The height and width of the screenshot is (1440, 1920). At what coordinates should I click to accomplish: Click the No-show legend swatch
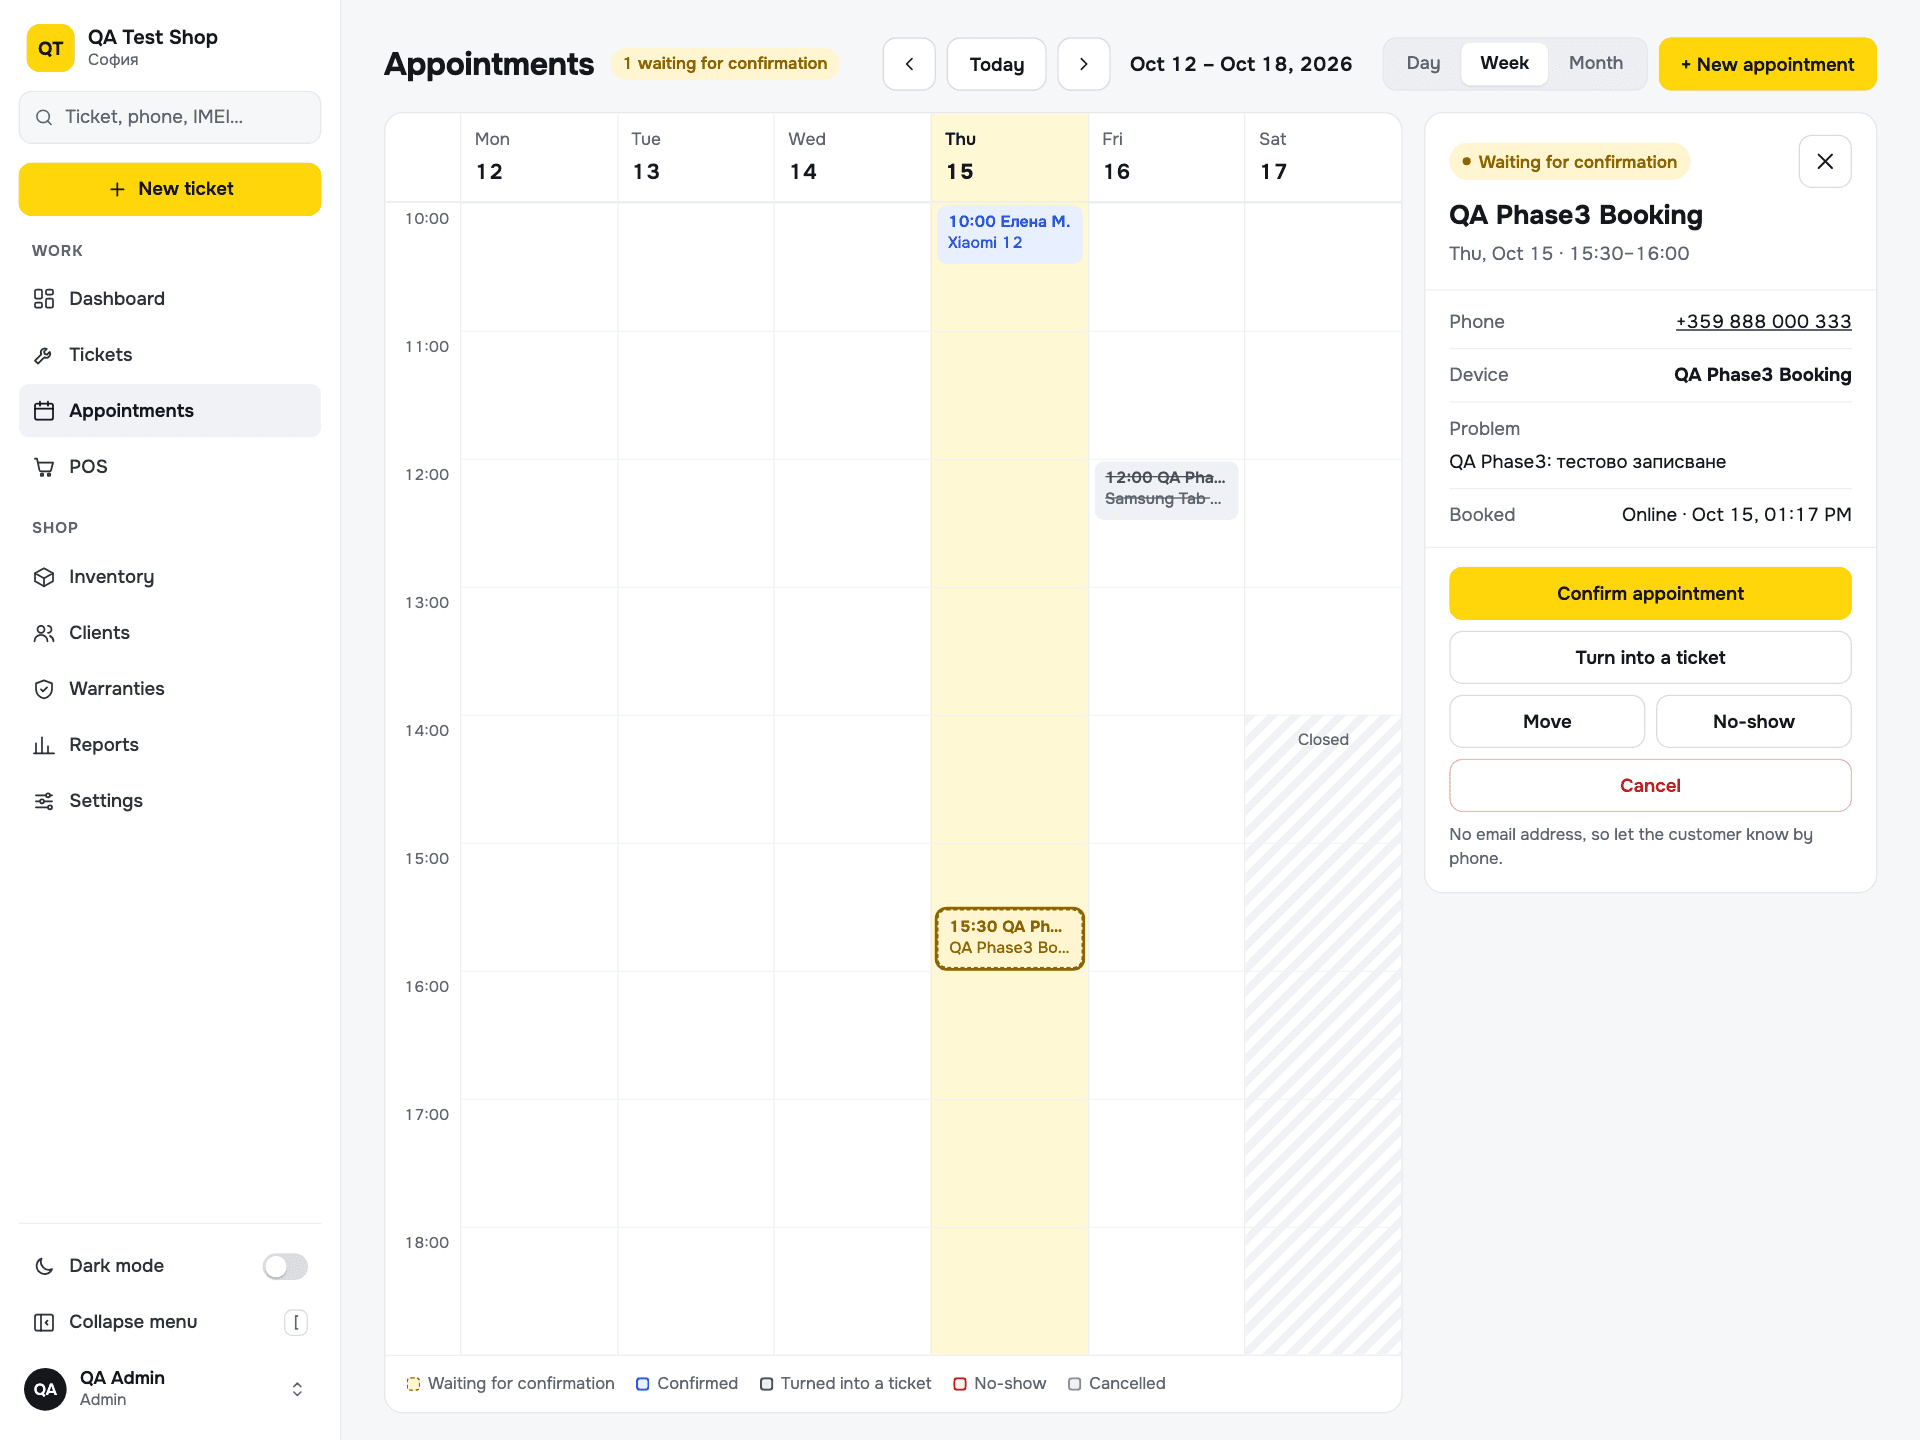[959, 1384]
